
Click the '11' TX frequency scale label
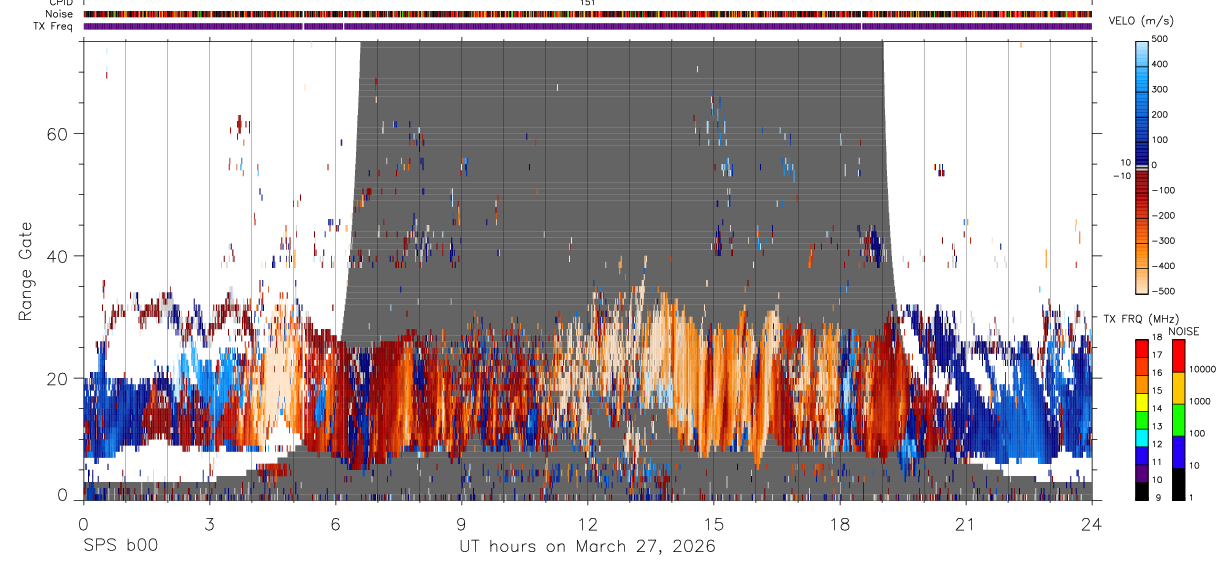click(1157, 463)
